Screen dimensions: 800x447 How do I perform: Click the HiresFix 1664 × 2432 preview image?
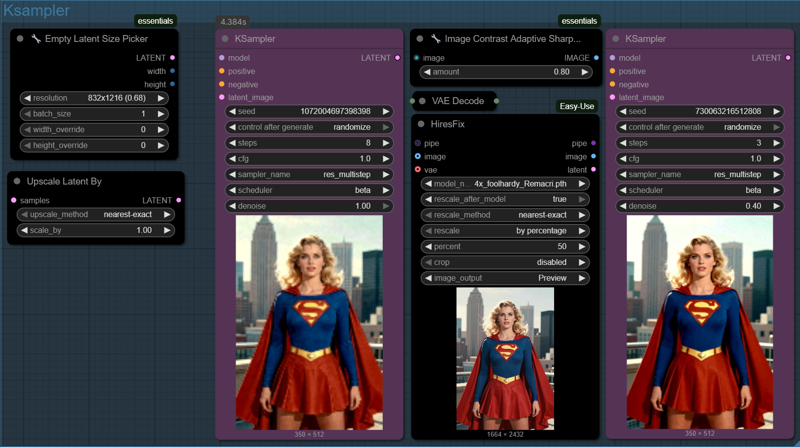pos(505,358)
